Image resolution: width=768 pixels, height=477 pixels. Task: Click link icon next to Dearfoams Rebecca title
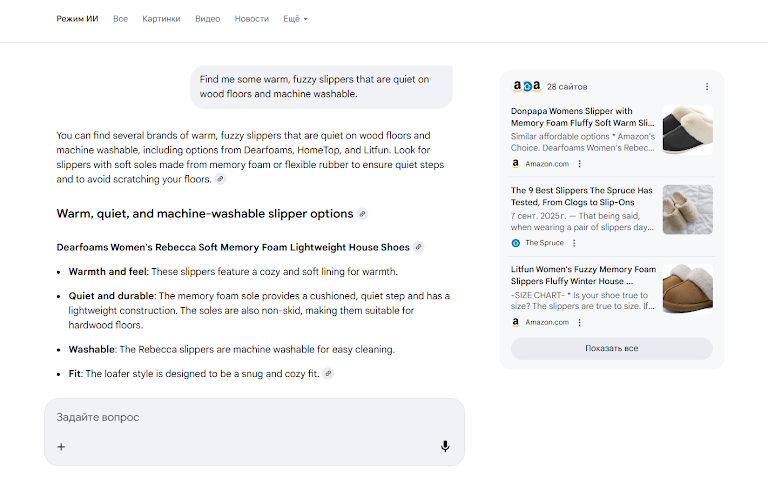click(418, 247)
